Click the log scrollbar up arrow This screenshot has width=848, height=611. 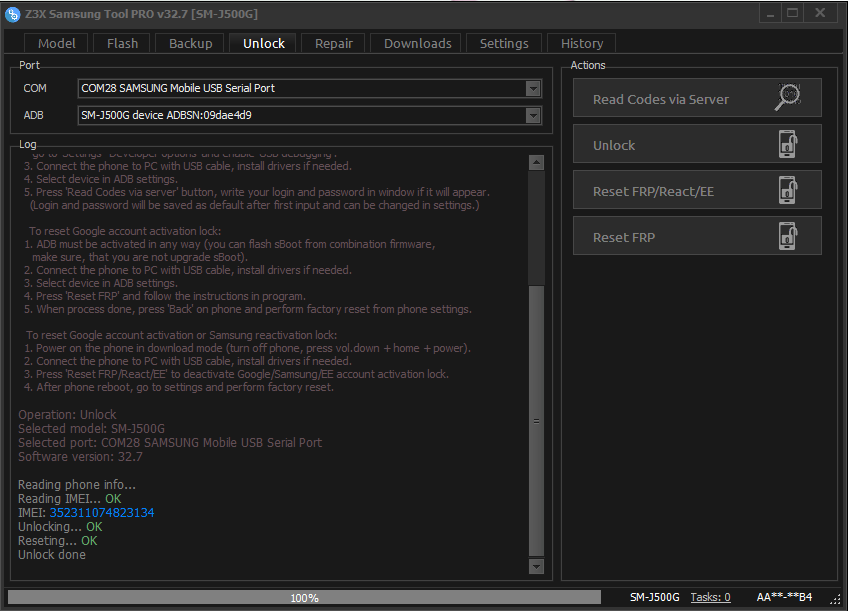536,162
